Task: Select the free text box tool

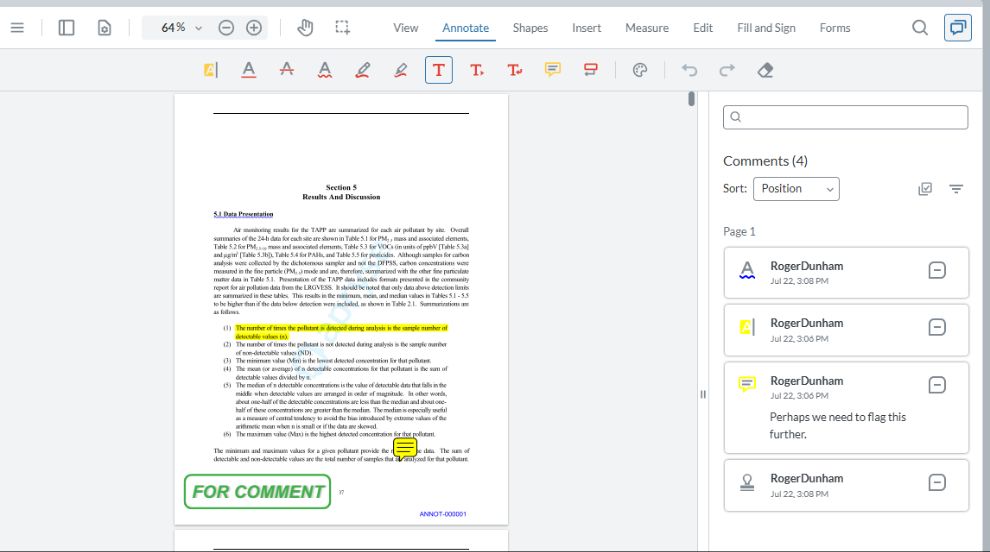Action: (439, 70)
